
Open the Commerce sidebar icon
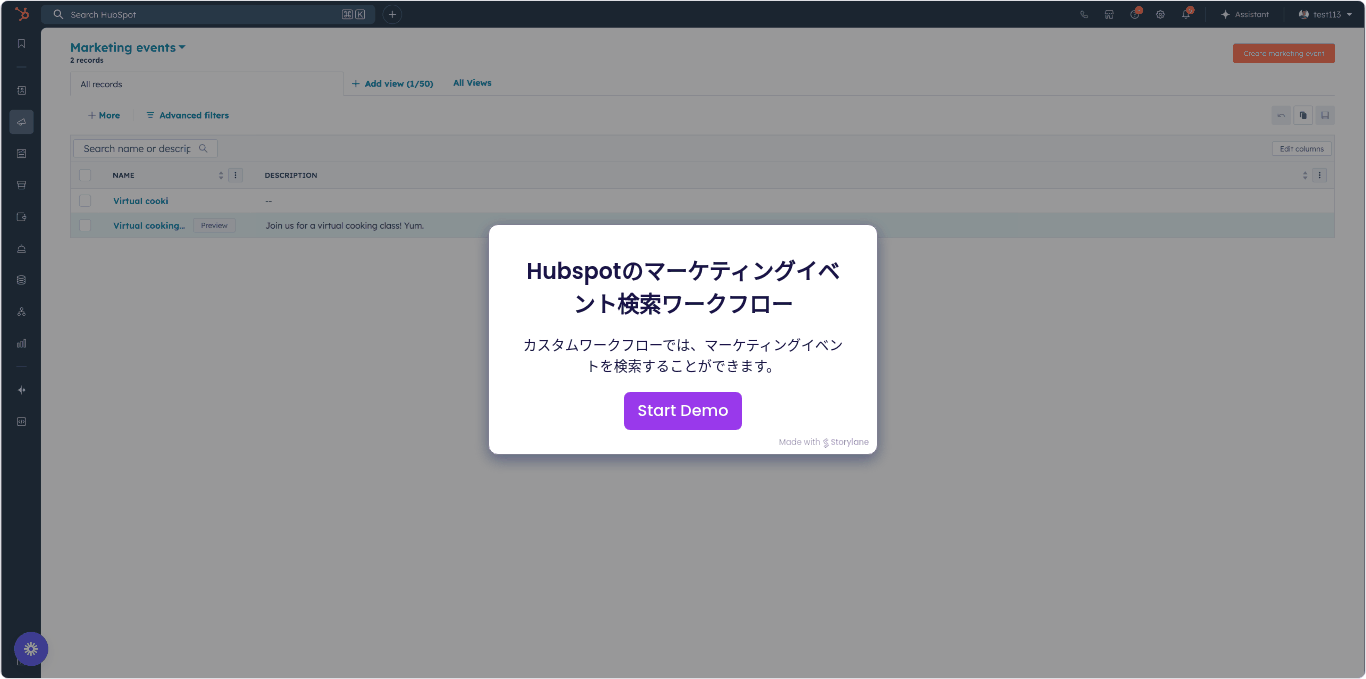pyautogui.click(x=21, y=185)
